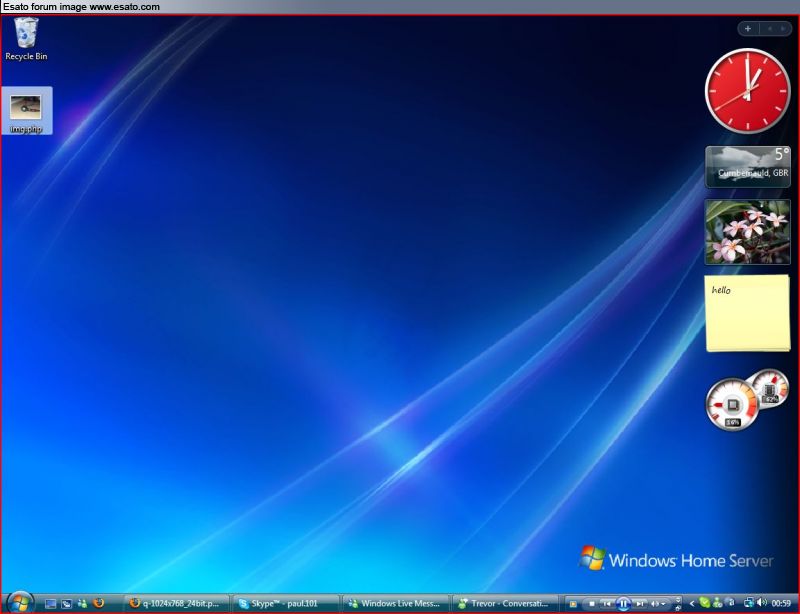Pause playback in the taskbar media player
Viewport: 800px width, 614px height.
pos(623,604)
